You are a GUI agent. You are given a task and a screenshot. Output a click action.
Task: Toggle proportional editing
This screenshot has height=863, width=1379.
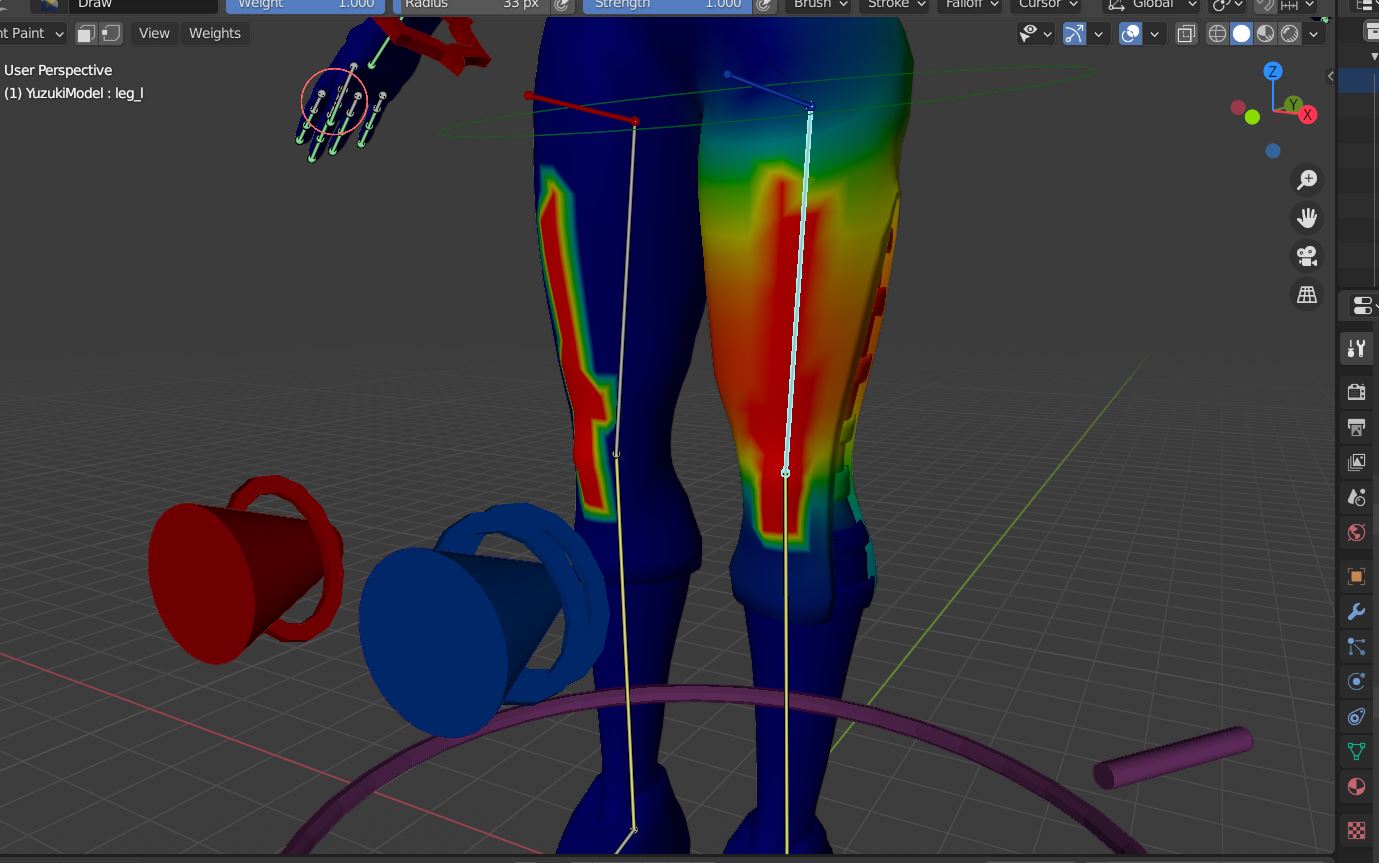(1073, 33)
